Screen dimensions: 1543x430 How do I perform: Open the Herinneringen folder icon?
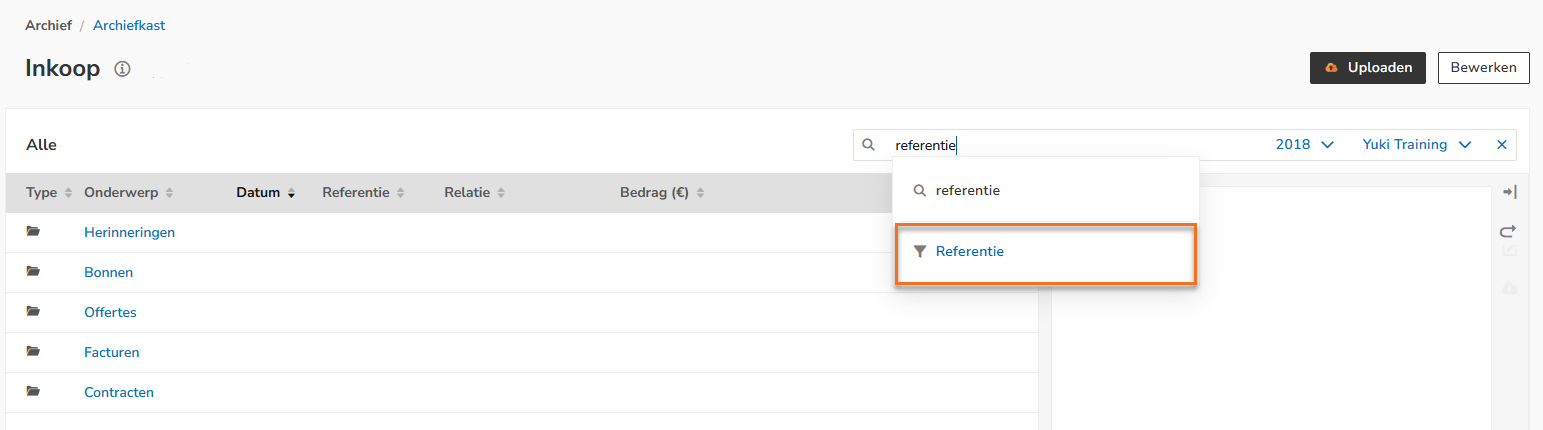pyautogui.click(x=34, y=232)
